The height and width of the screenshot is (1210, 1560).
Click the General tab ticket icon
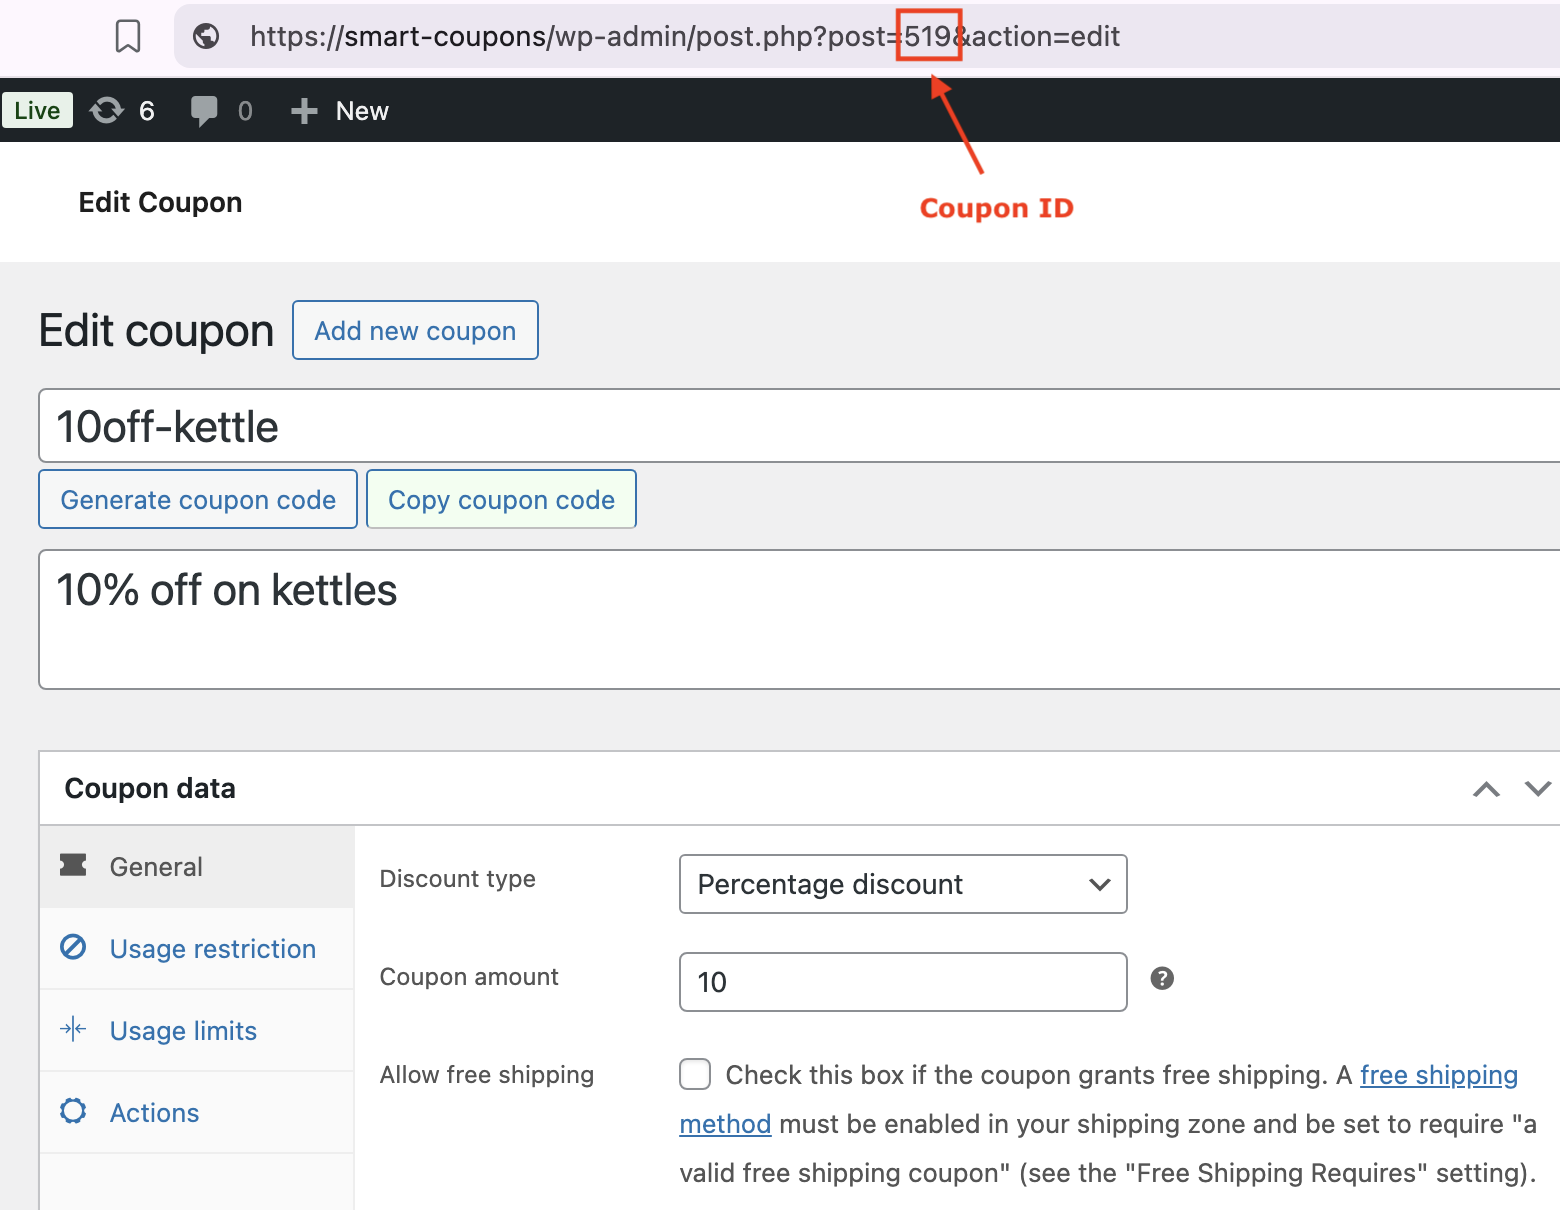tap(73, 865)
